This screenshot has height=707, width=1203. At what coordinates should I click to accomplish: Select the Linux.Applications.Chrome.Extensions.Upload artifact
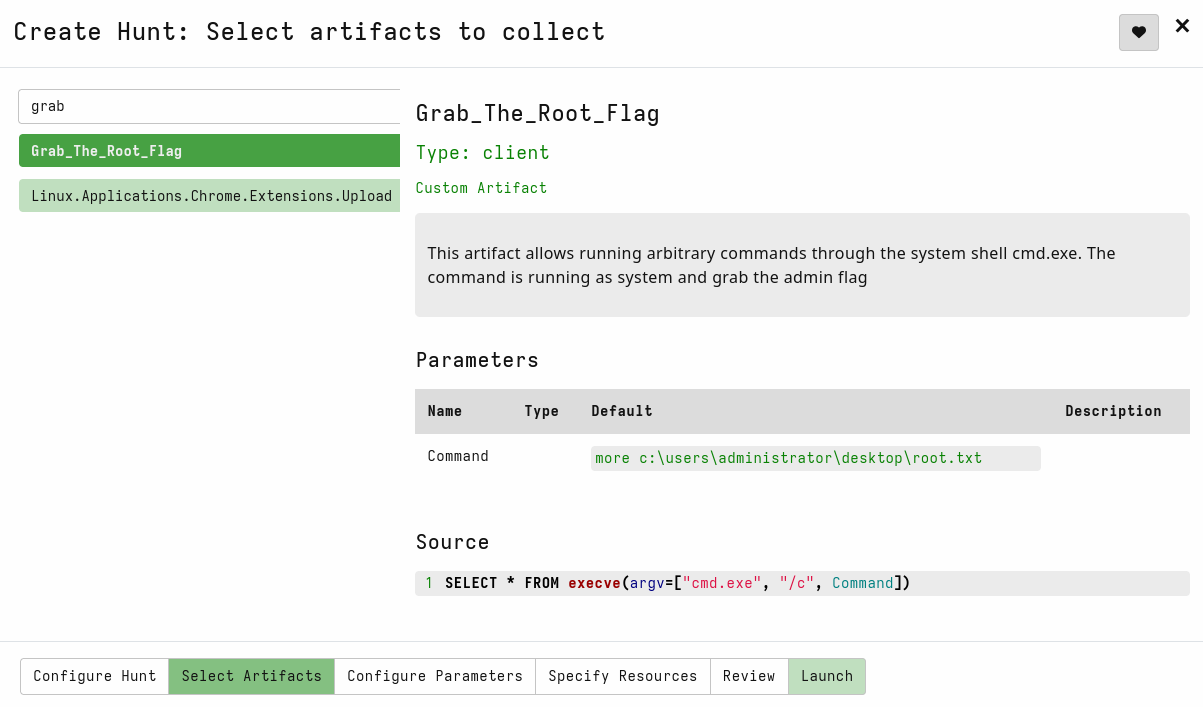point(209,196)
